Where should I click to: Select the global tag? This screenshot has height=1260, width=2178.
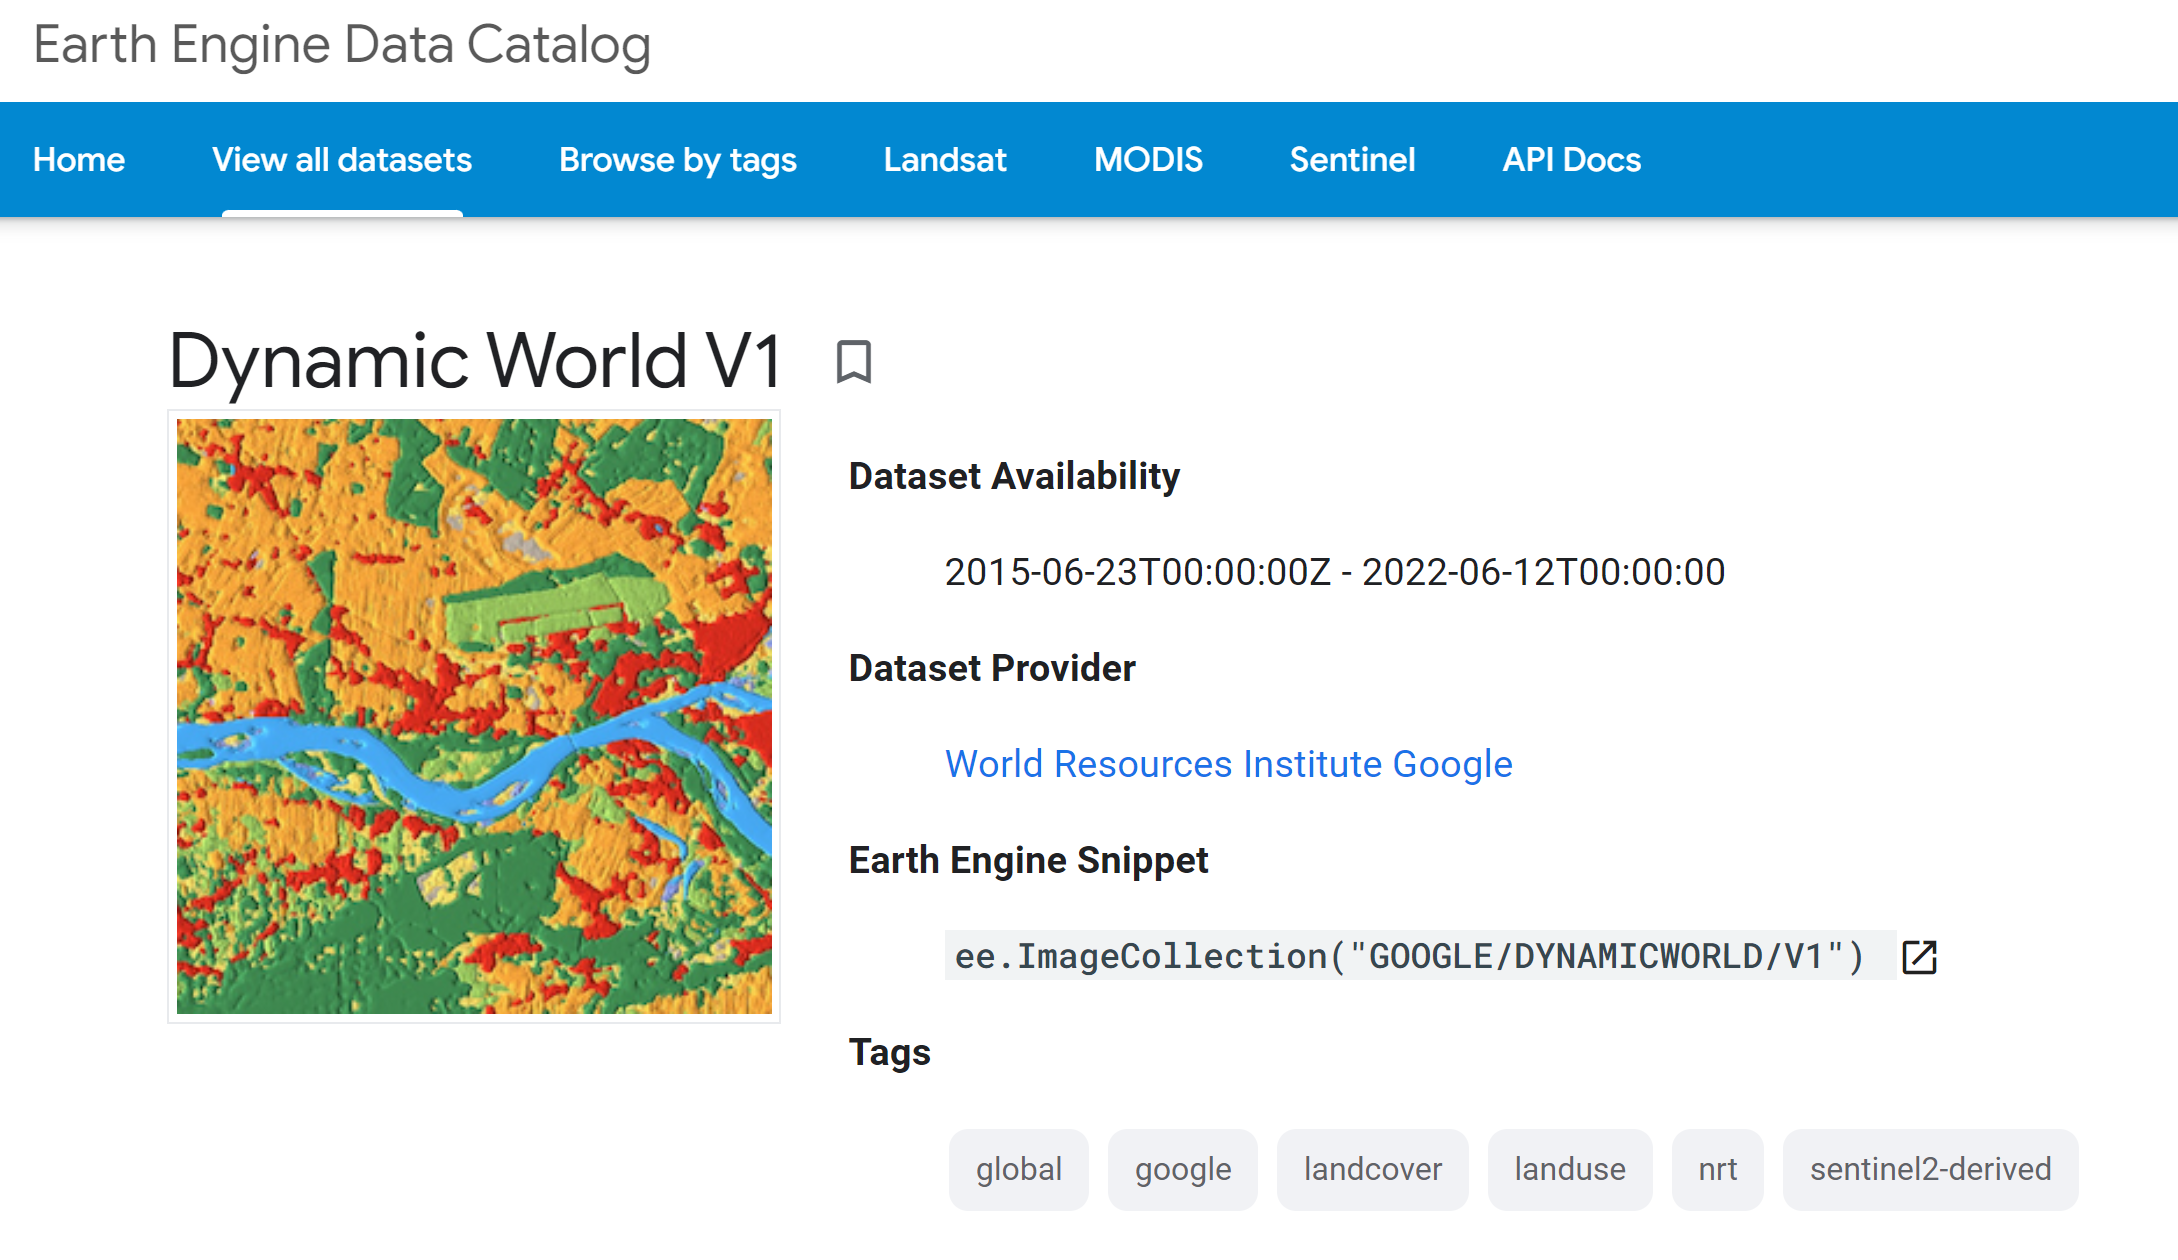(x=1018, y=1169)
